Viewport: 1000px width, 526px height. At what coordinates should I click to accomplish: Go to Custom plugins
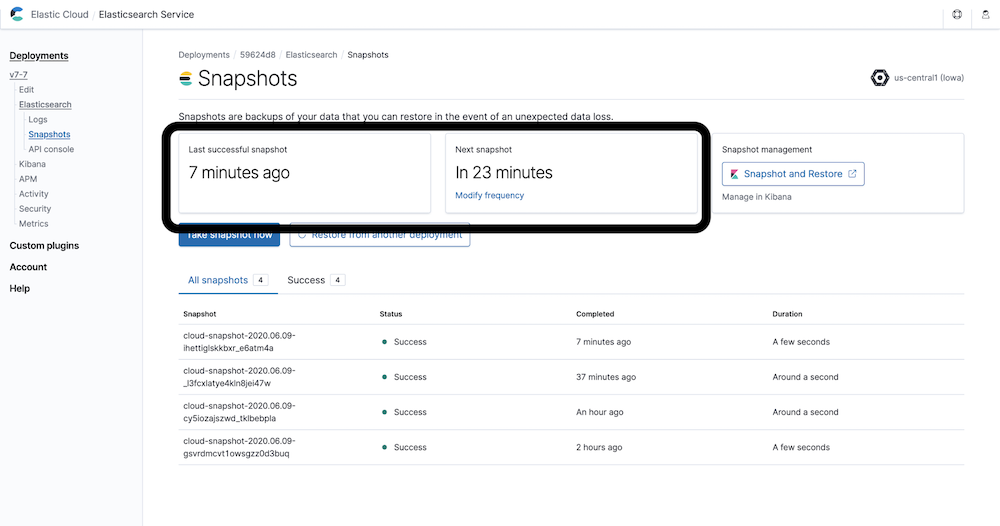click(x=44, y=245)
